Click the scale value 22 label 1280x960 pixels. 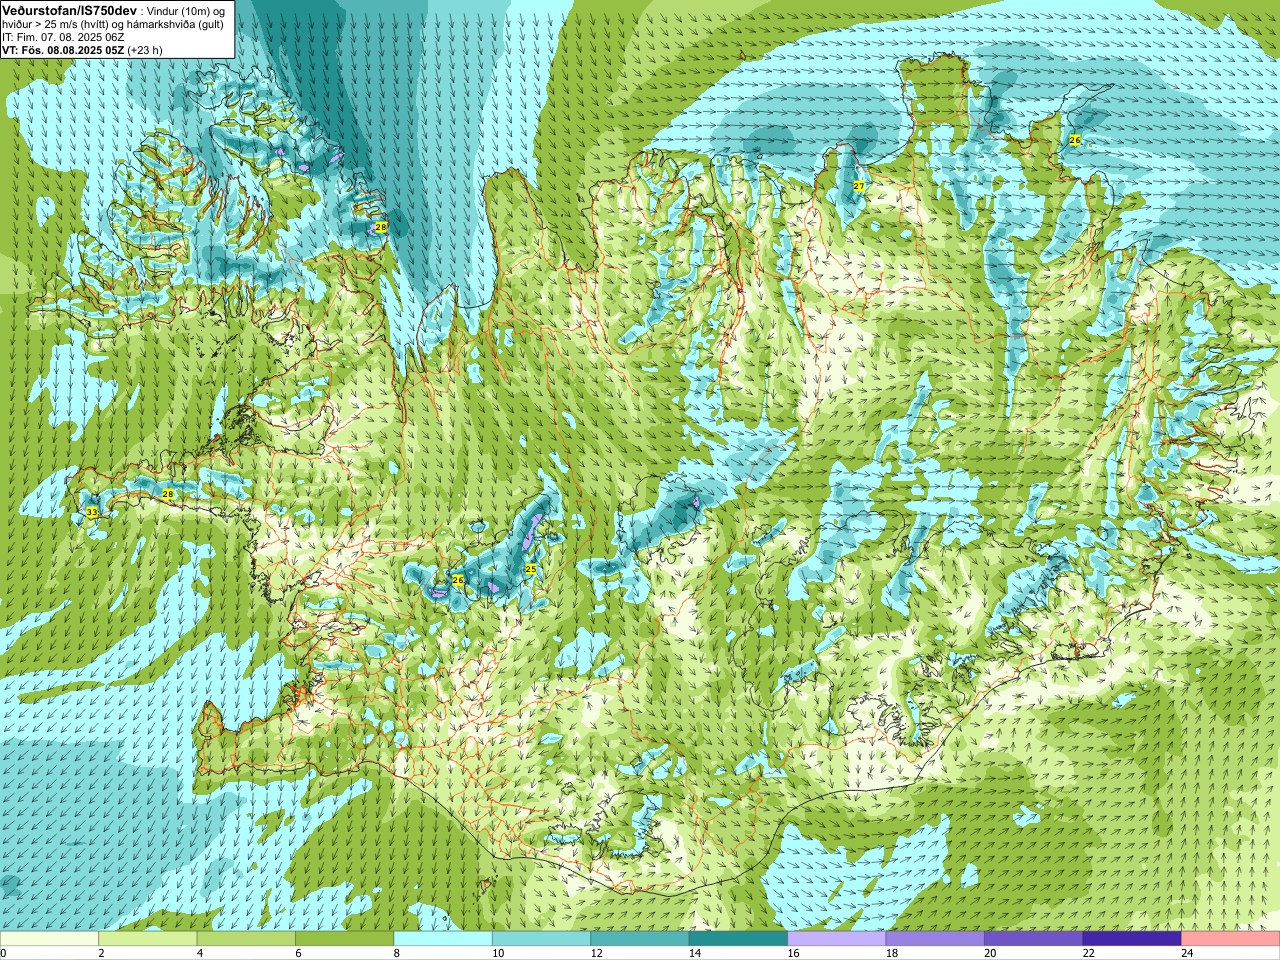(x=1089, y=953)
